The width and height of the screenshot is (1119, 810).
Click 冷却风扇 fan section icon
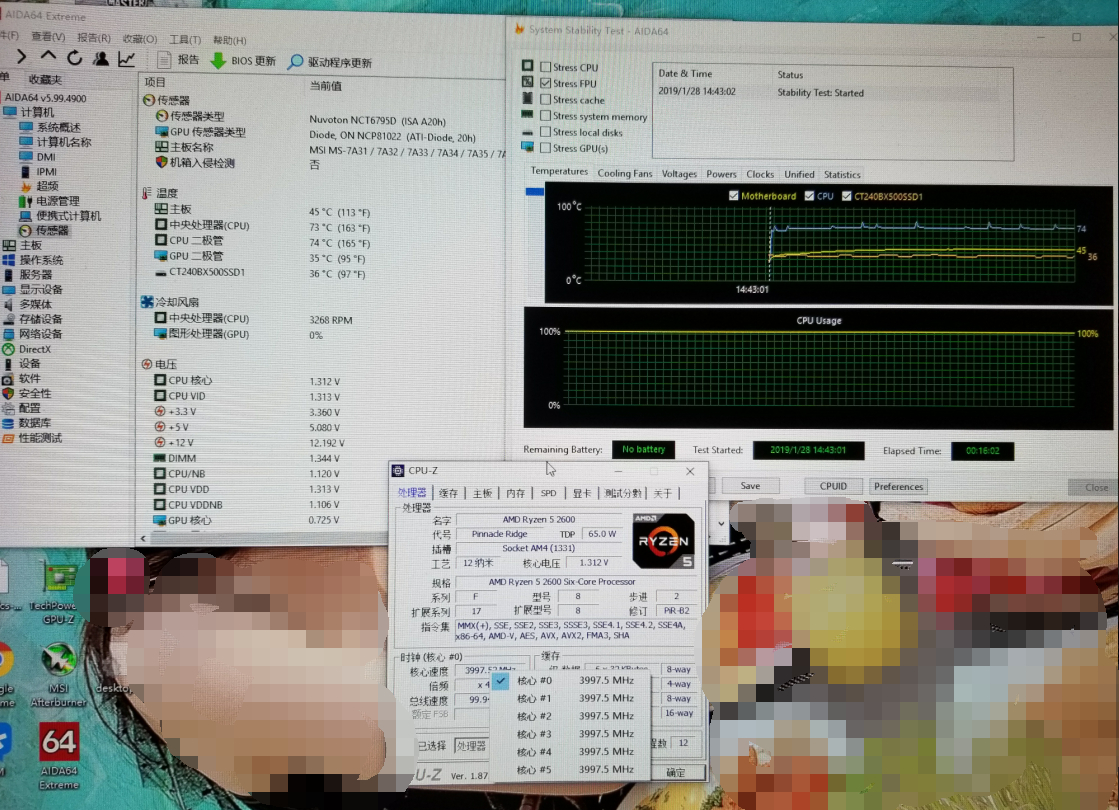point(146,302)
